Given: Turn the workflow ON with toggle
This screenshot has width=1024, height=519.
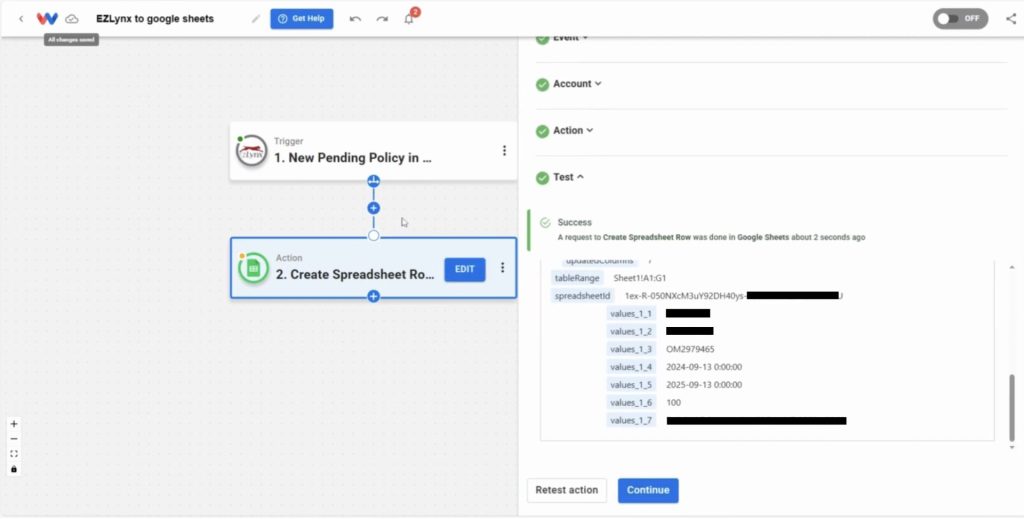Looking at the screenshot, I should pos(960,18).
